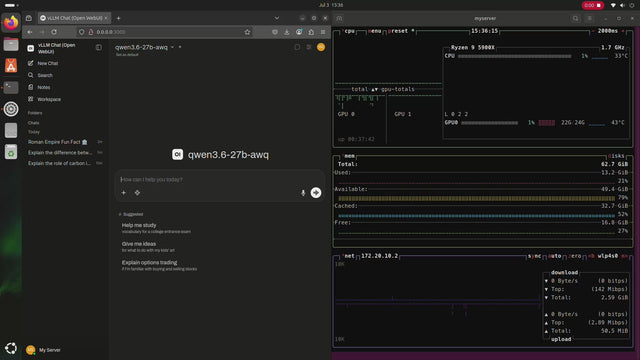
Task: Bookmark the page with the star icon
Action: click(247, 32)
